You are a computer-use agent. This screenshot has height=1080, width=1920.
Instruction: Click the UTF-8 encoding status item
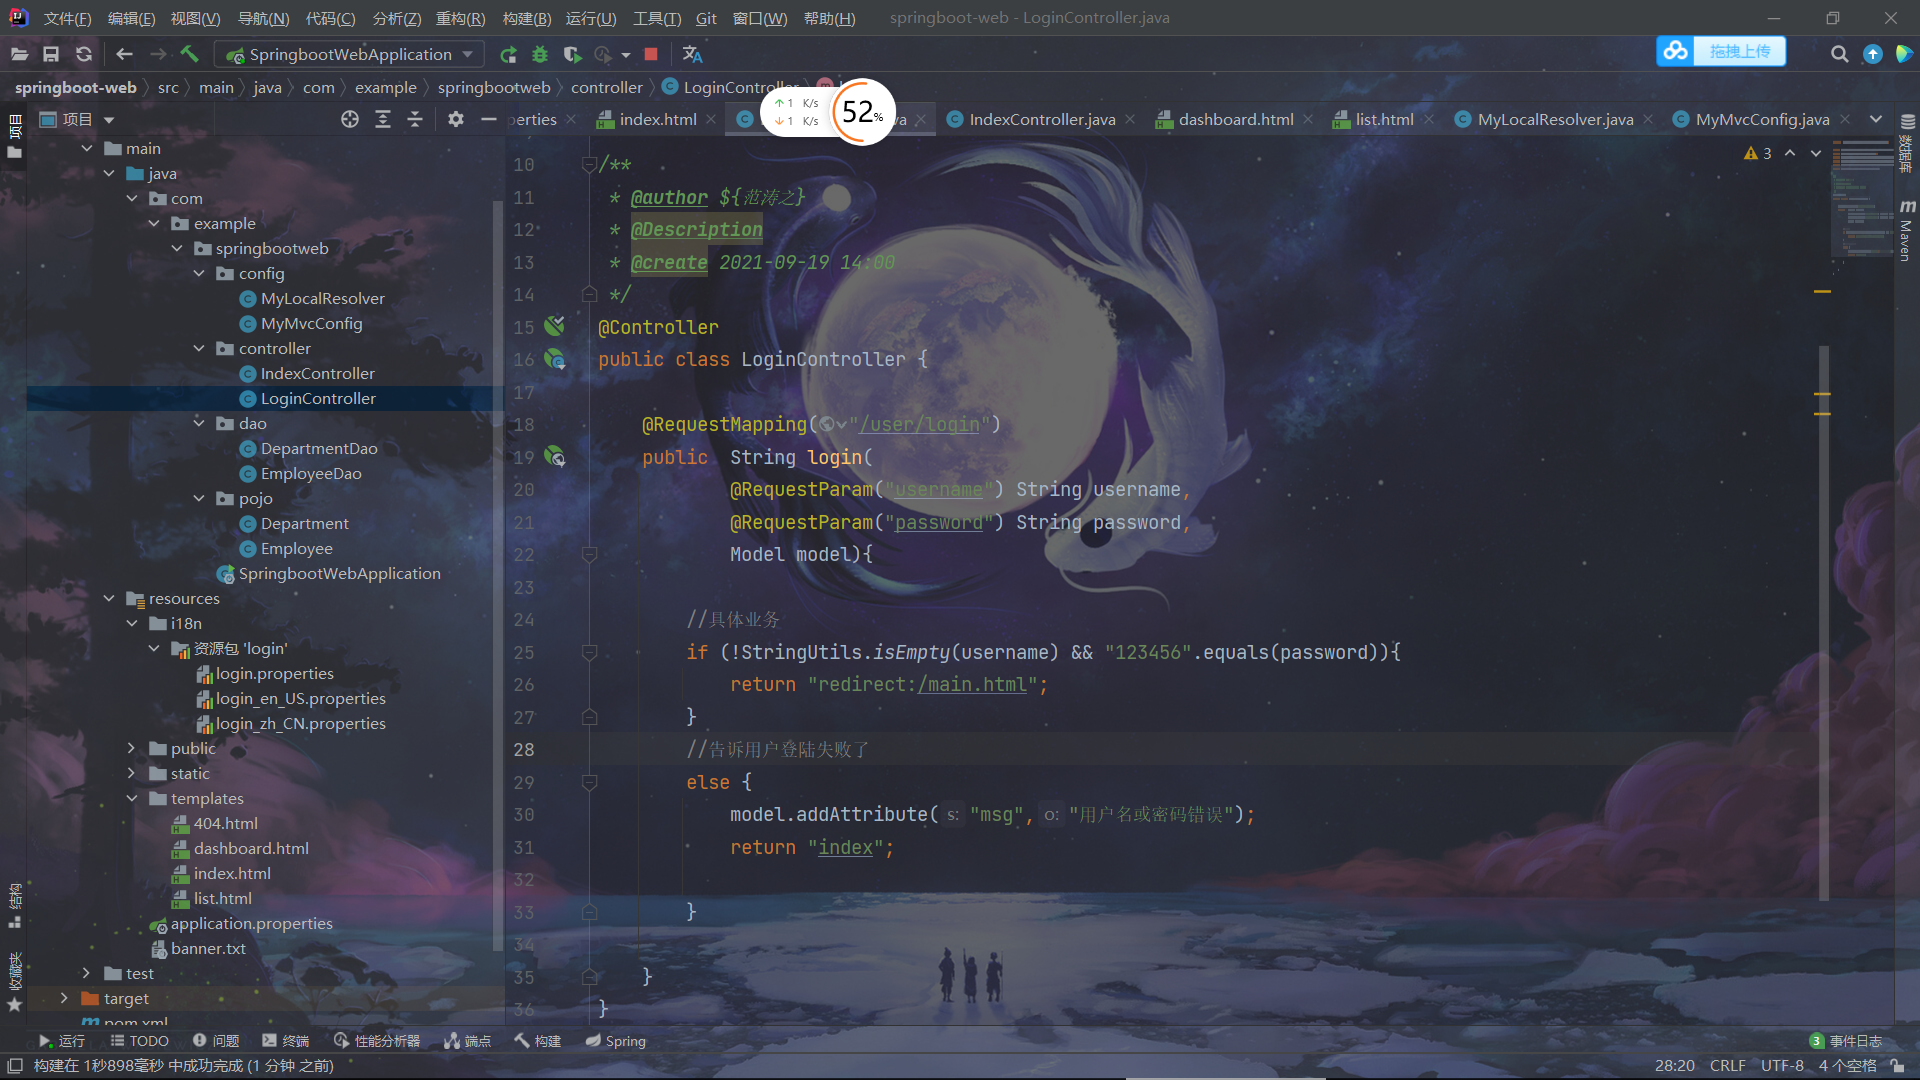(x=1782, y=1065)
